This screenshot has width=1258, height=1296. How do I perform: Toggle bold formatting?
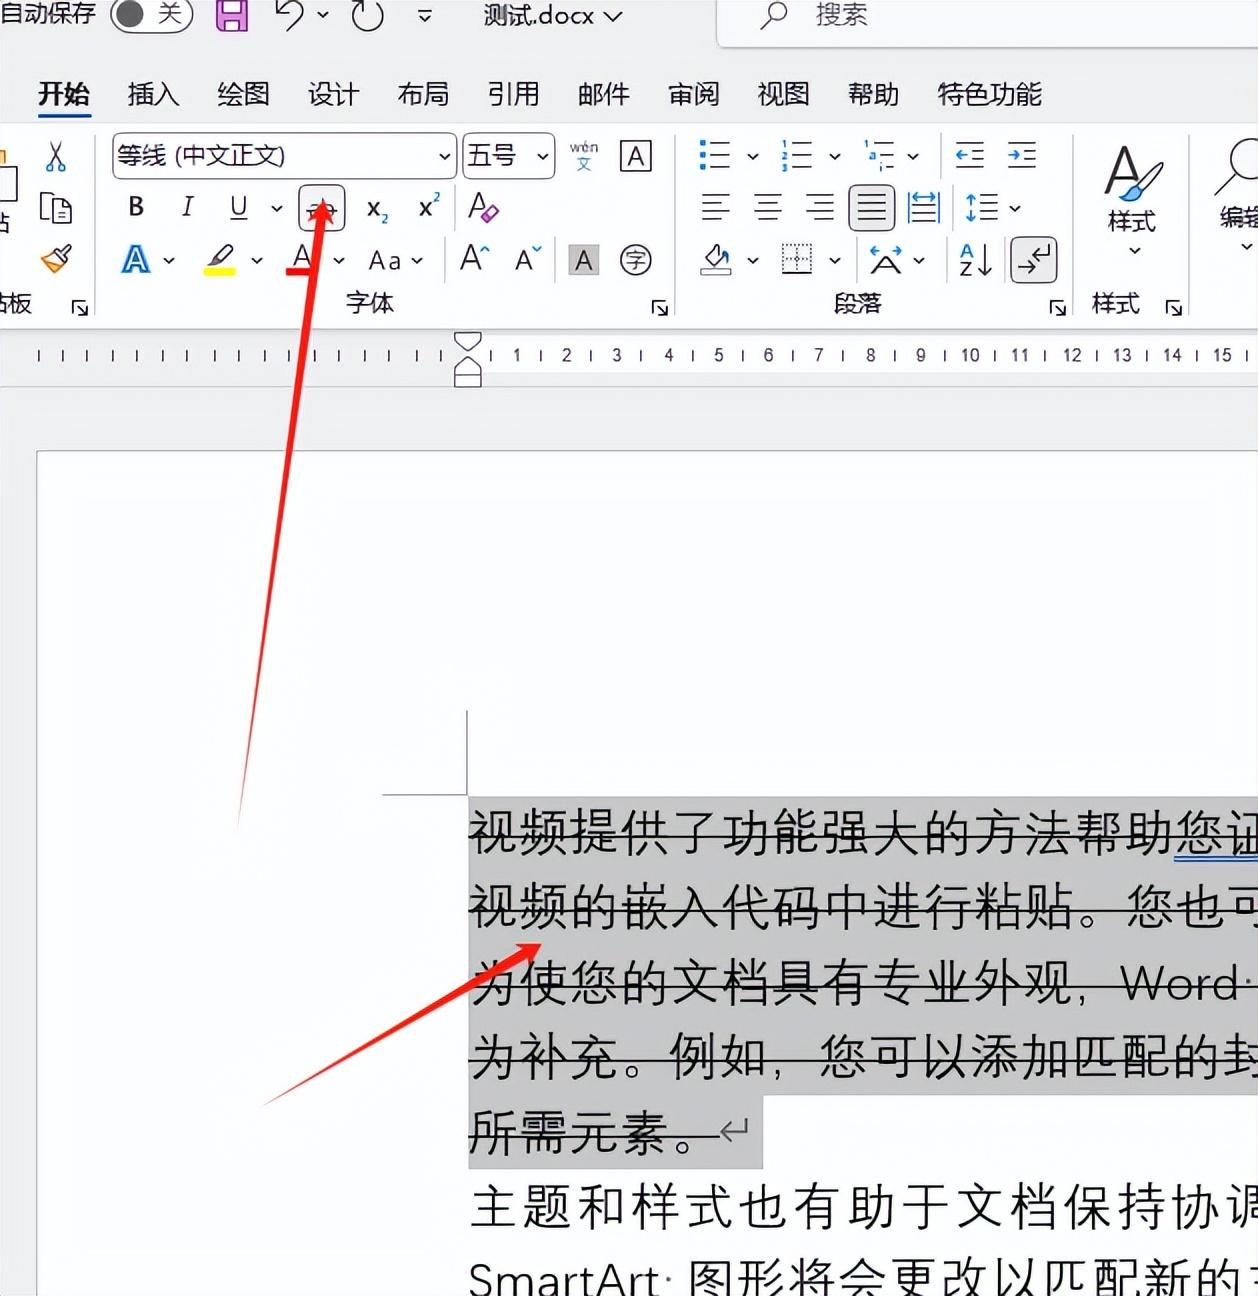[x=136, y=207]
